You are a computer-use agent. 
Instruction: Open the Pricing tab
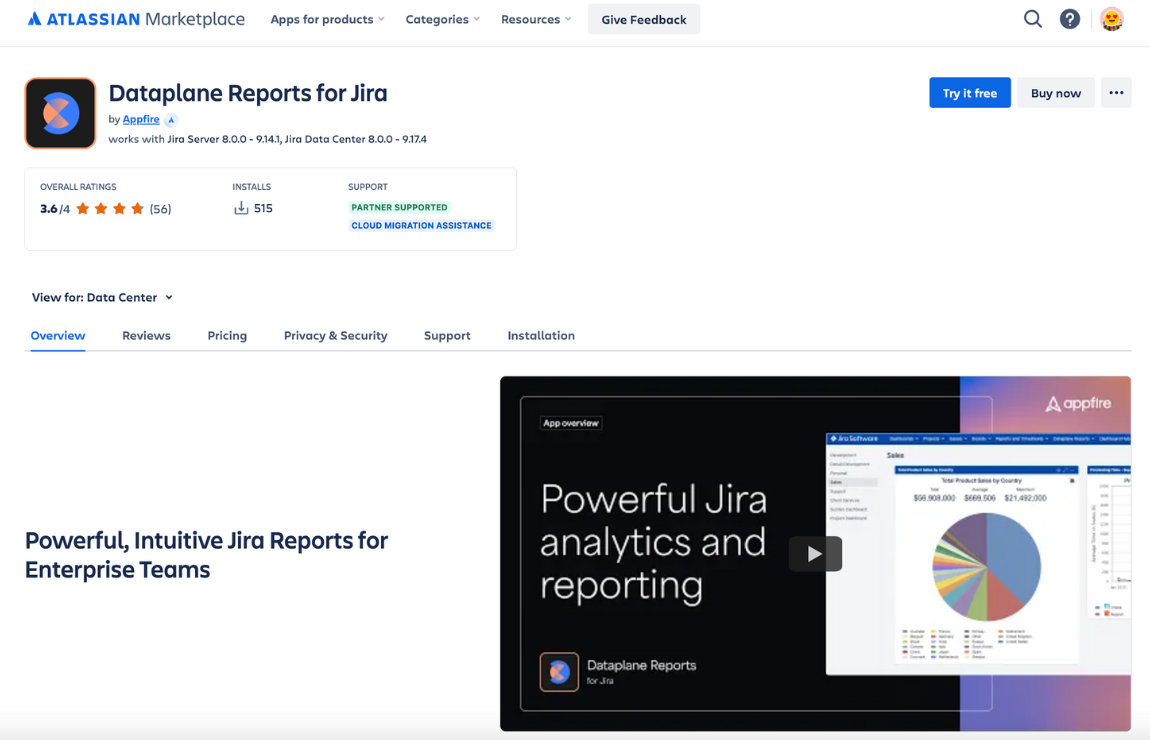pyautogui.click(x=227, y=335)
